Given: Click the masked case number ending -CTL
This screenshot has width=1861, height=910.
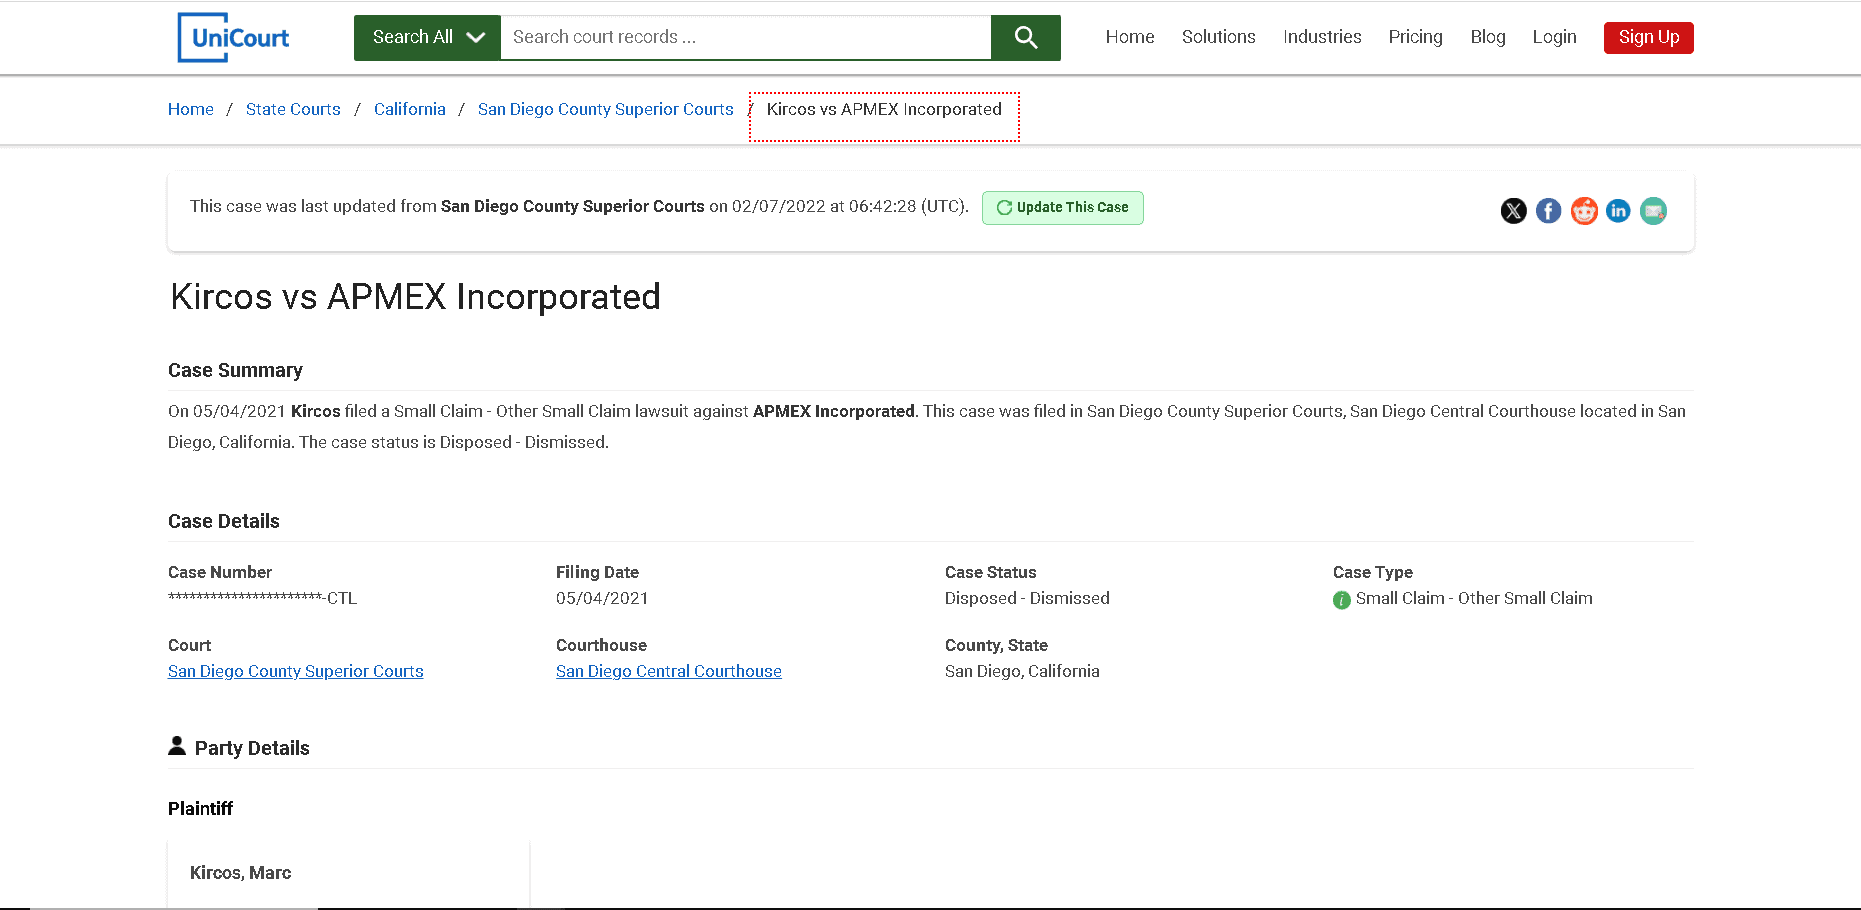Looking at the screenshot, I should click(262, 598).
